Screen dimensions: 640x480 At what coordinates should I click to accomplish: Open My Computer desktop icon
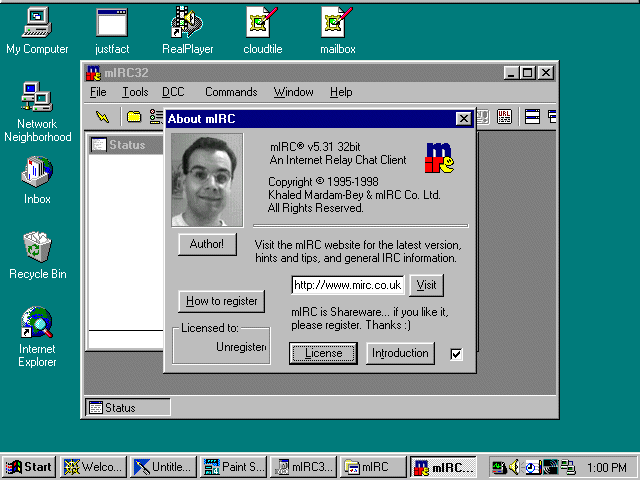click(x=37, y=31)
